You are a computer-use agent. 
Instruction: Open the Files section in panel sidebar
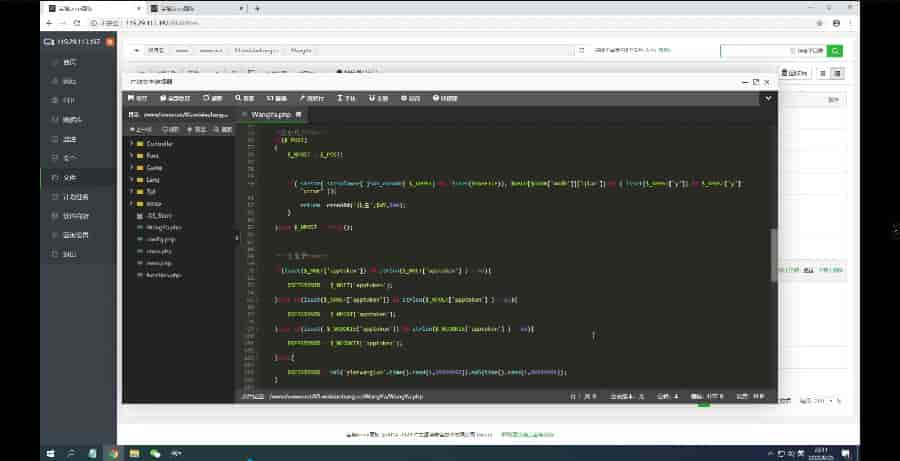tap(69, 177)
